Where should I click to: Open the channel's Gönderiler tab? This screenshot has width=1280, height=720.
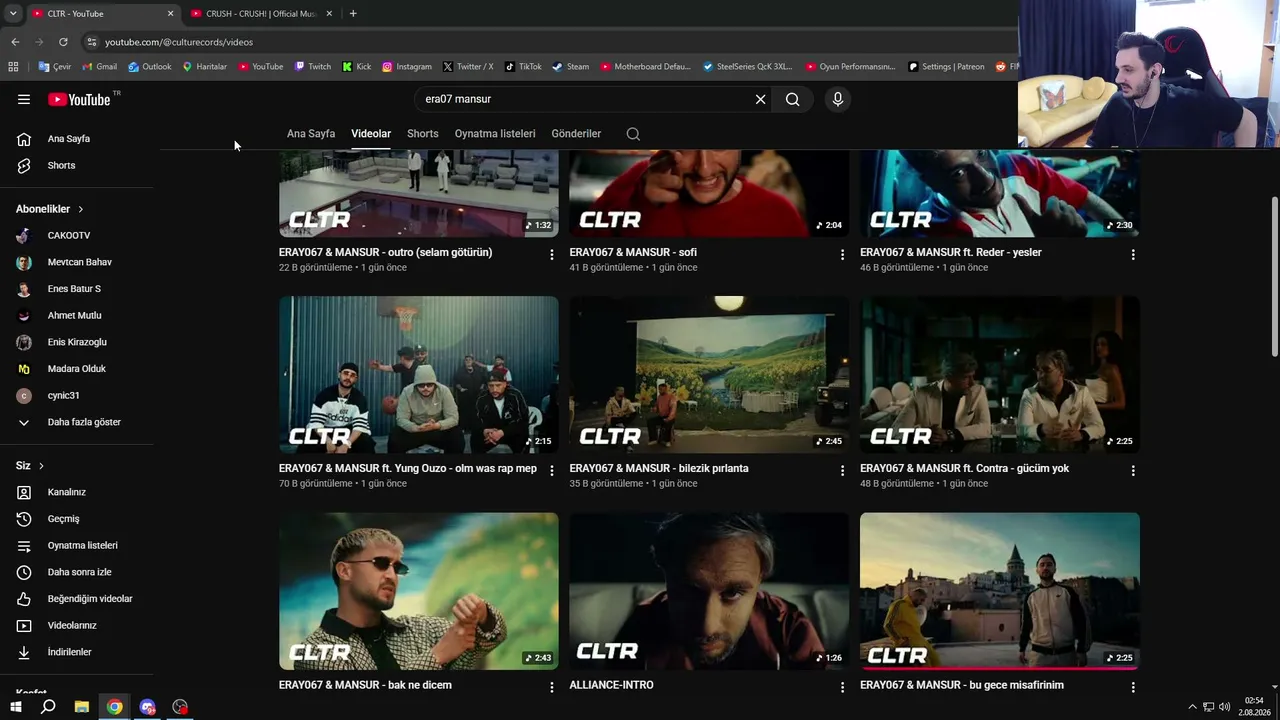click(x=576, y=134)
